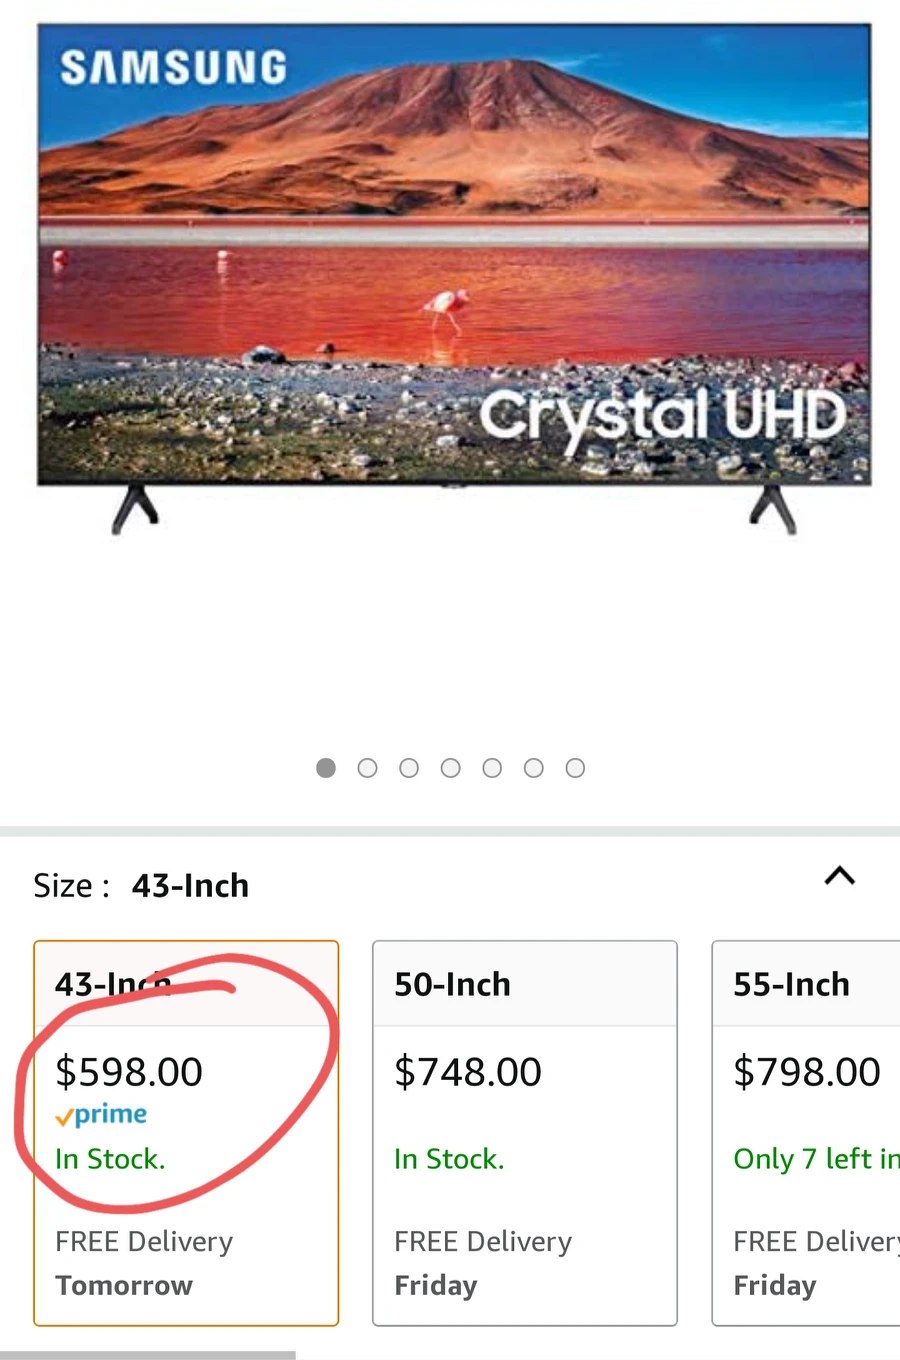
Task: Select the 50-Inch size card
Action: point(525,1133)
